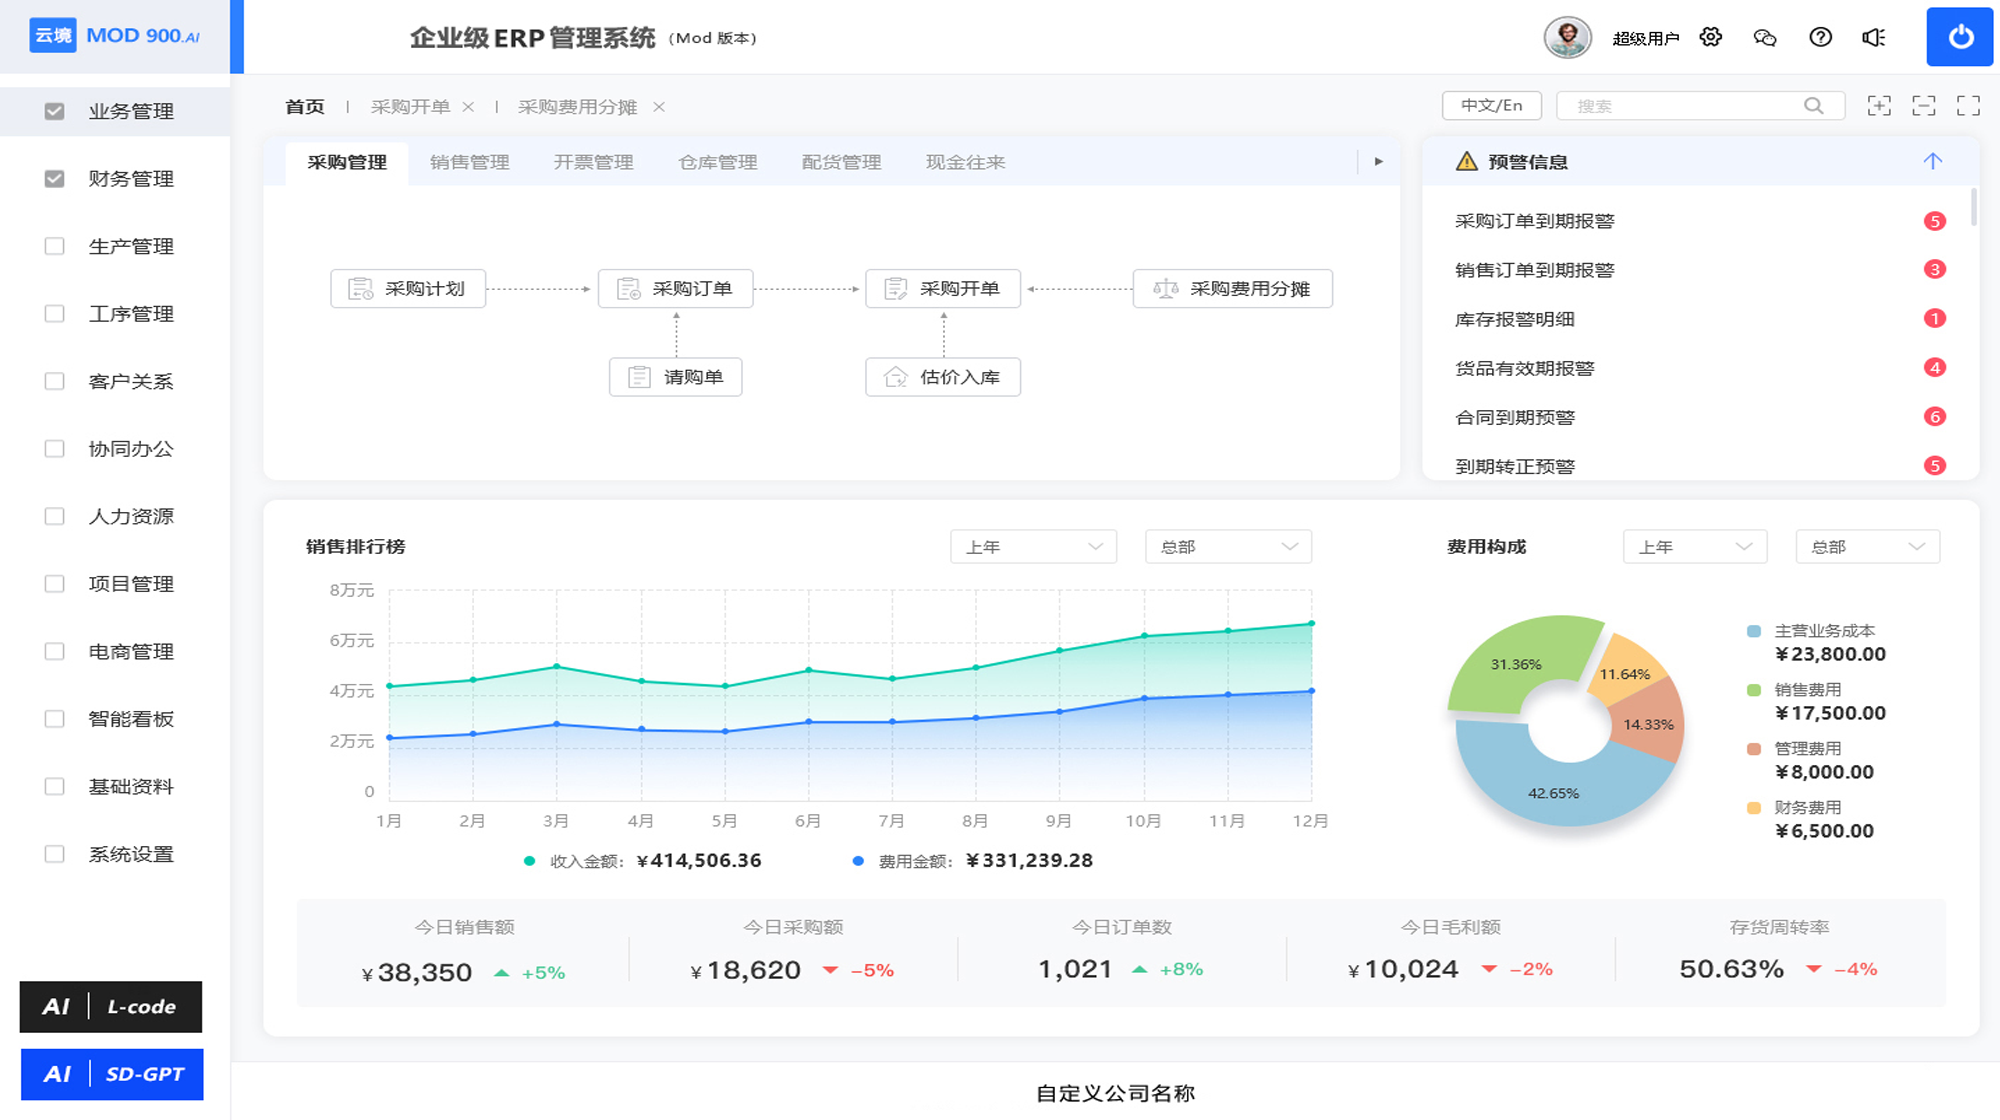Open 销售排行榜 department dropdown 总部
The width and height of the screenshot is (2000, 1120).
pyautogui.click(x=1228, y=547)
